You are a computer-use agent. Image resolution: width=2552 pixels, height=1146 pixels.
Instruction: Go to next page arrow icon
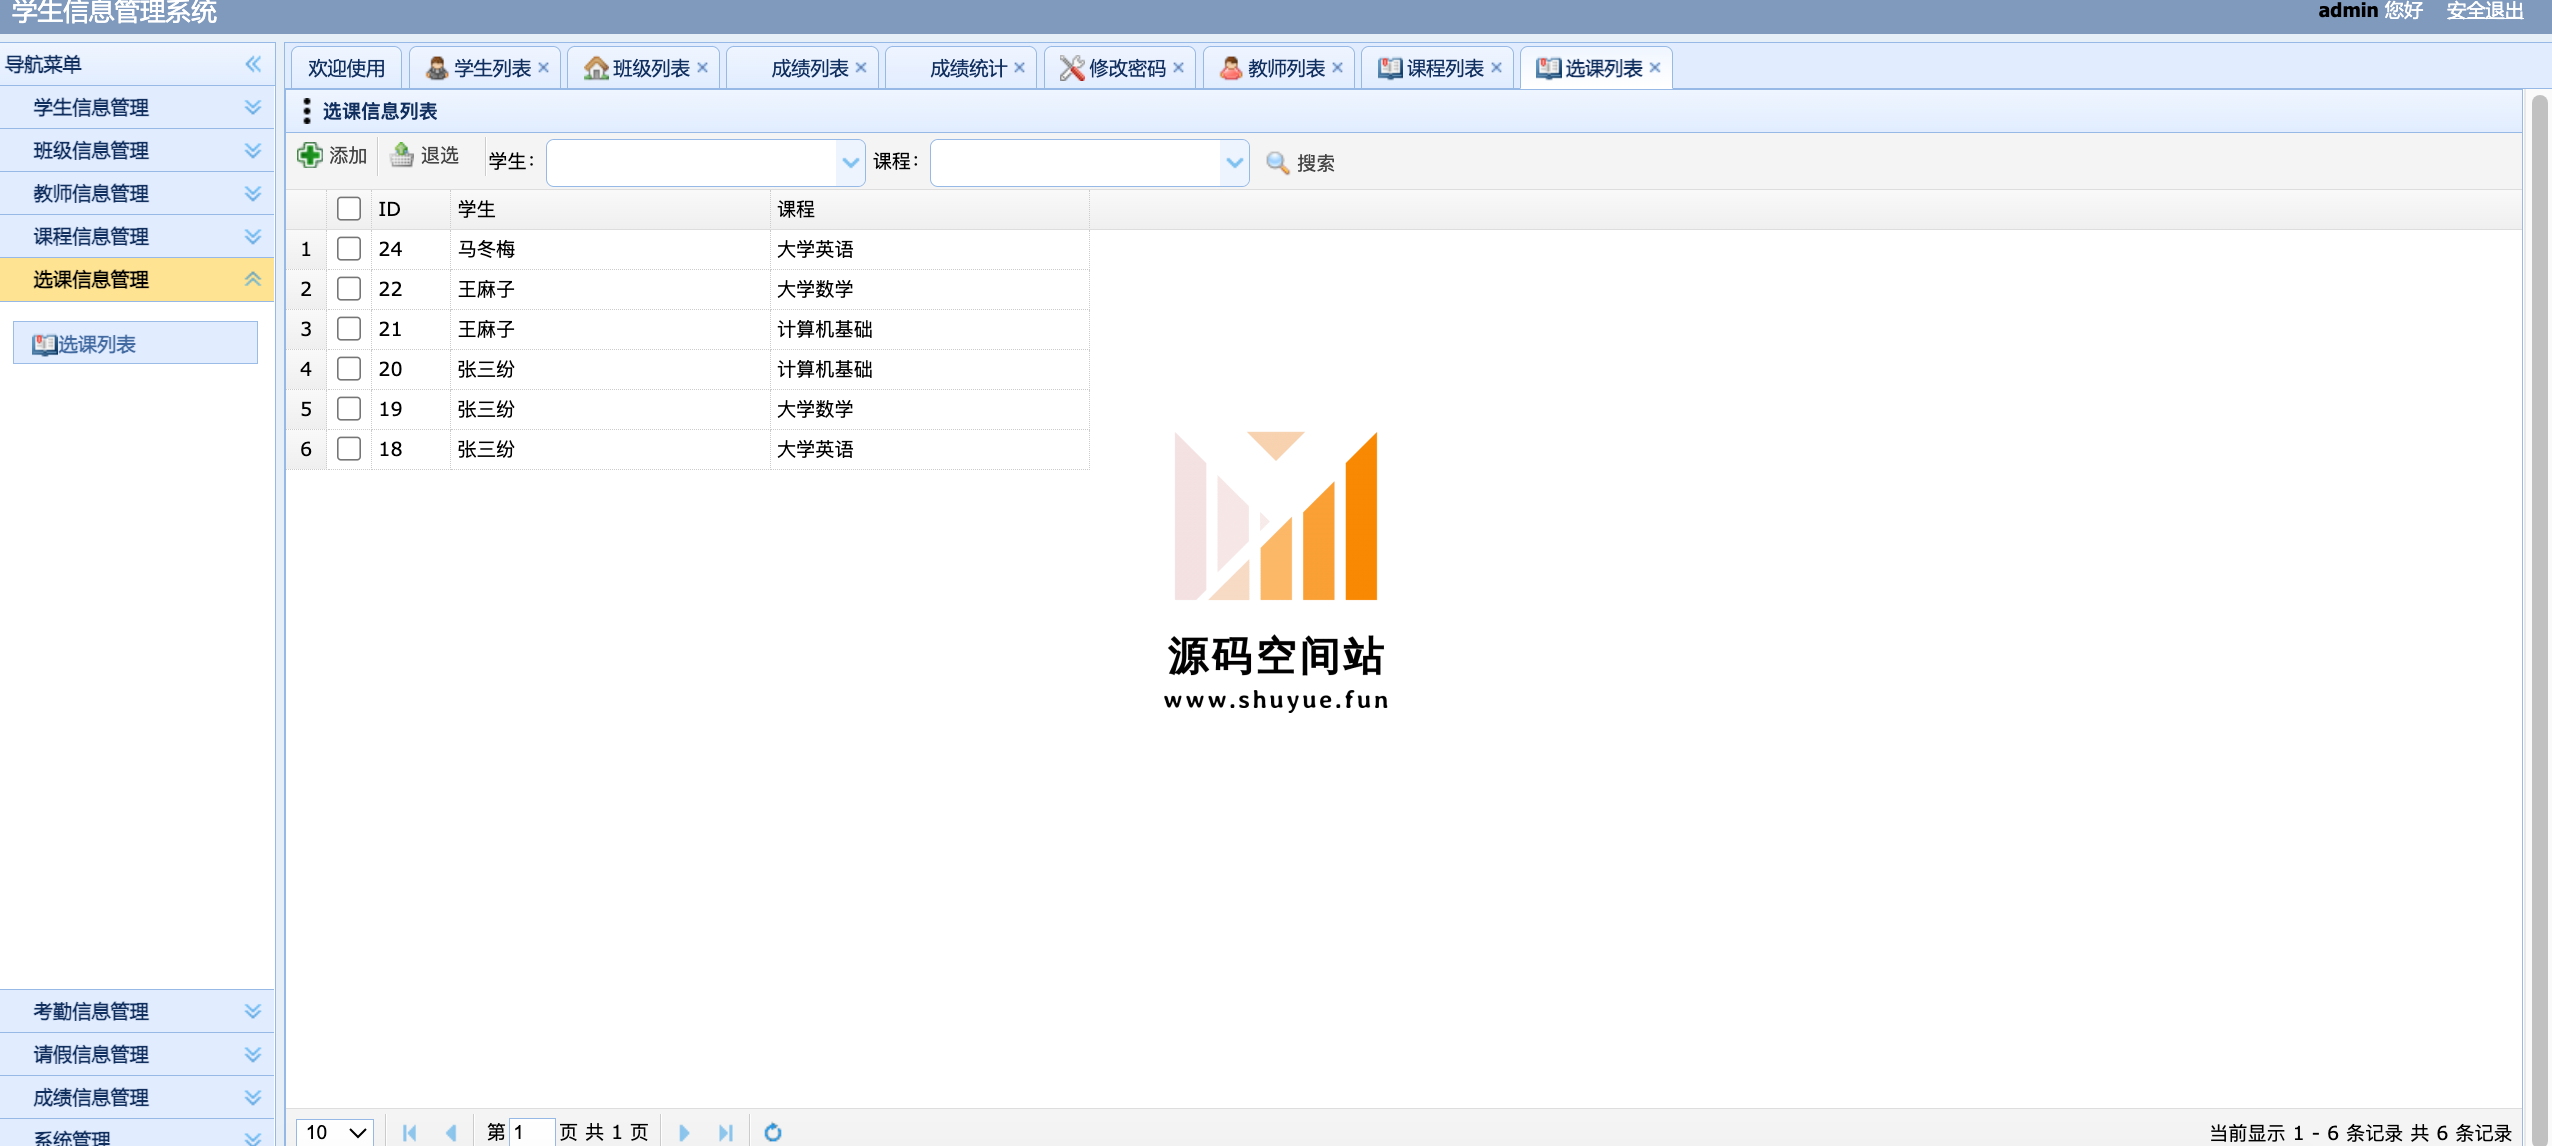(684, 1132)
